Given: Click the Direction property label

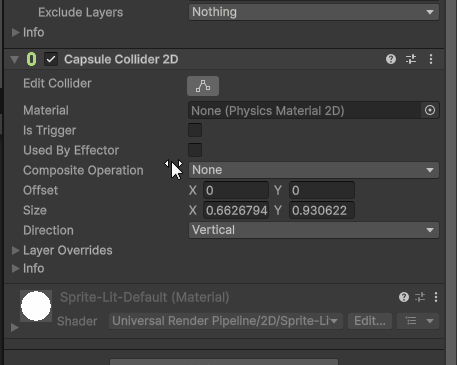Looking at the screenshot, I should (x=48, y=230).
